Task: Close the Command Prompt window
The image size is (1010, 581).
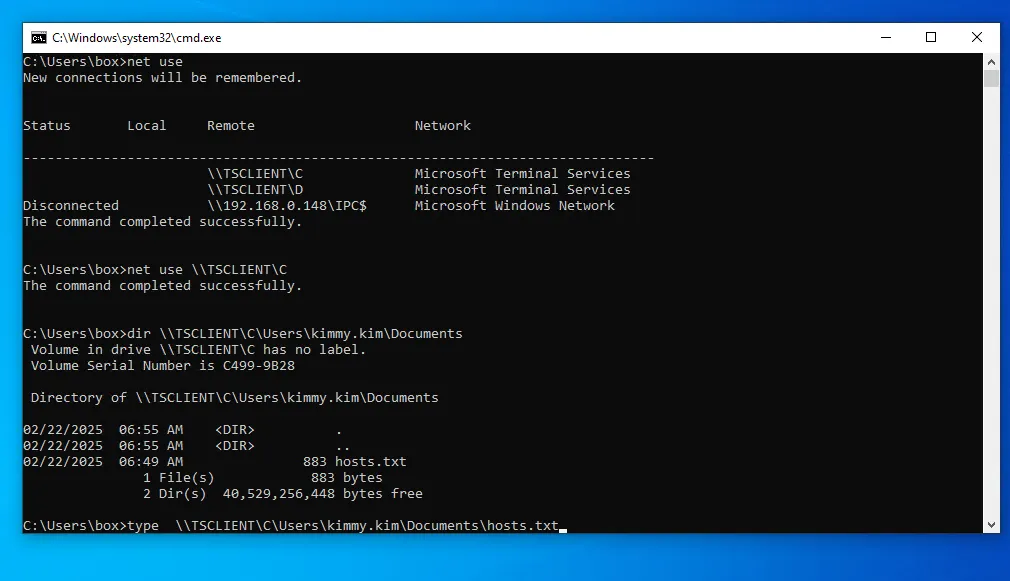Action: 977,38
